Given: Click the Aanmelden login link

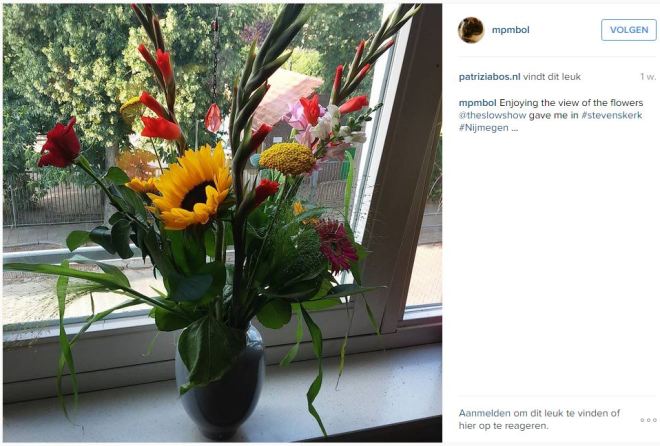Looking at the screenshot, I should 484,413.
